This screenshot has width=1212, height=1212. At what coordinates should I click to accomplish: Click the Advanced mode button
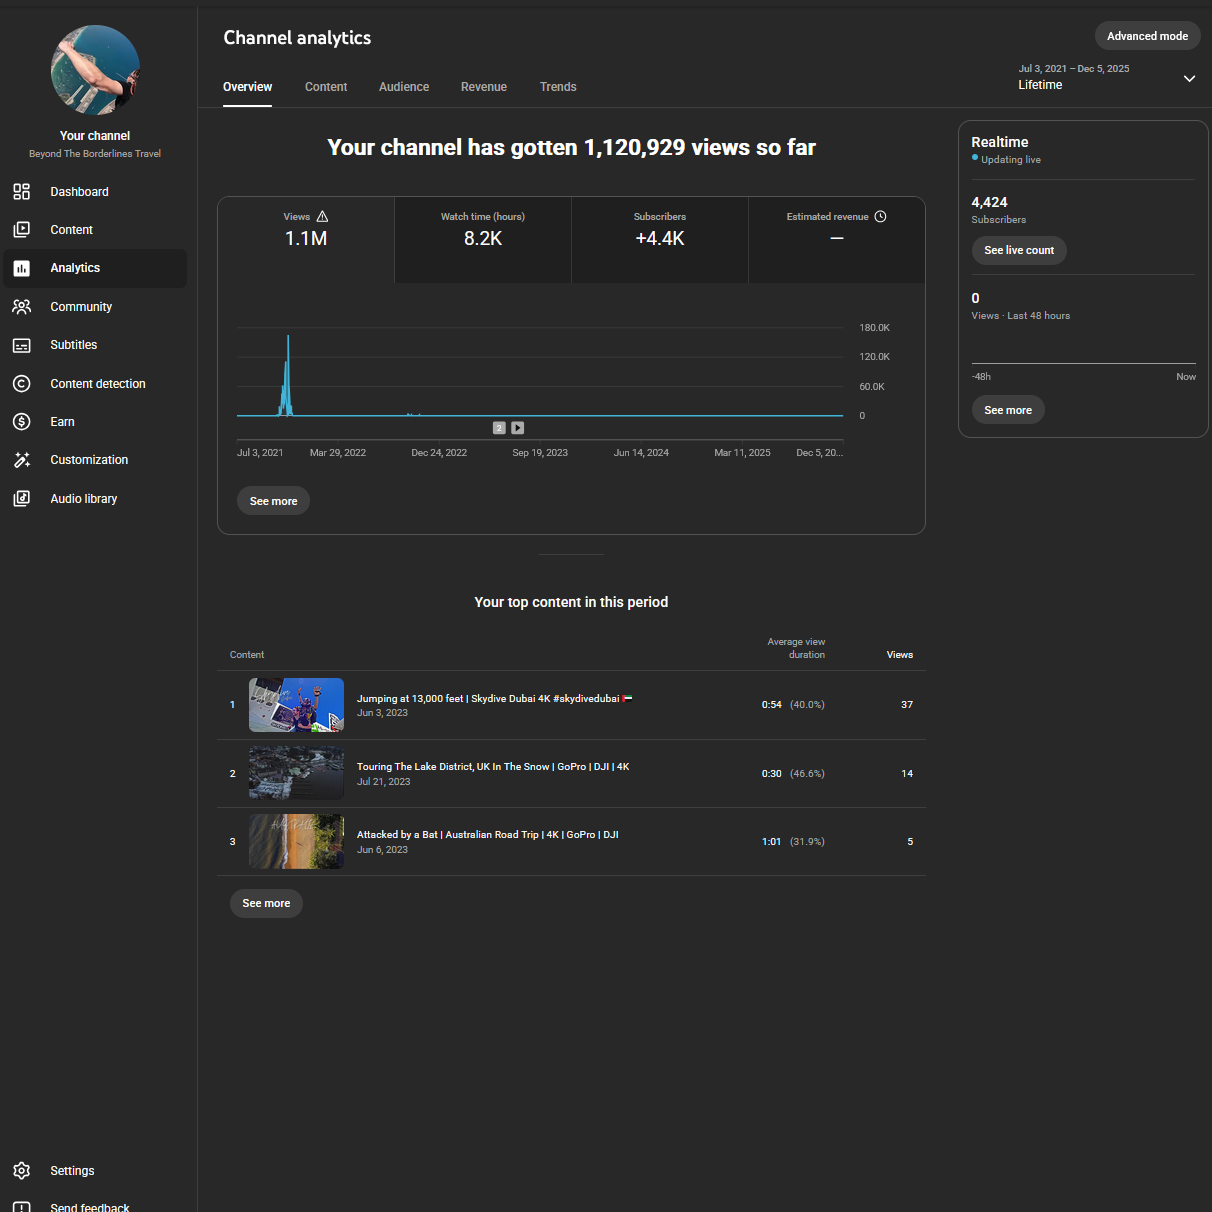pyautogui.click(x=1147, y=36)
